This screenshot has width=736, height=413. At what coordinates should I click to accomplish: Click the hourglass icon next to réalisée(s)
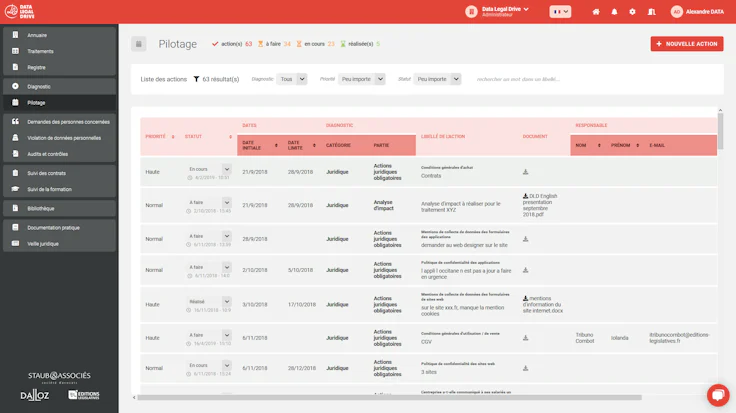pyautogui.click(x=343, y=44)
